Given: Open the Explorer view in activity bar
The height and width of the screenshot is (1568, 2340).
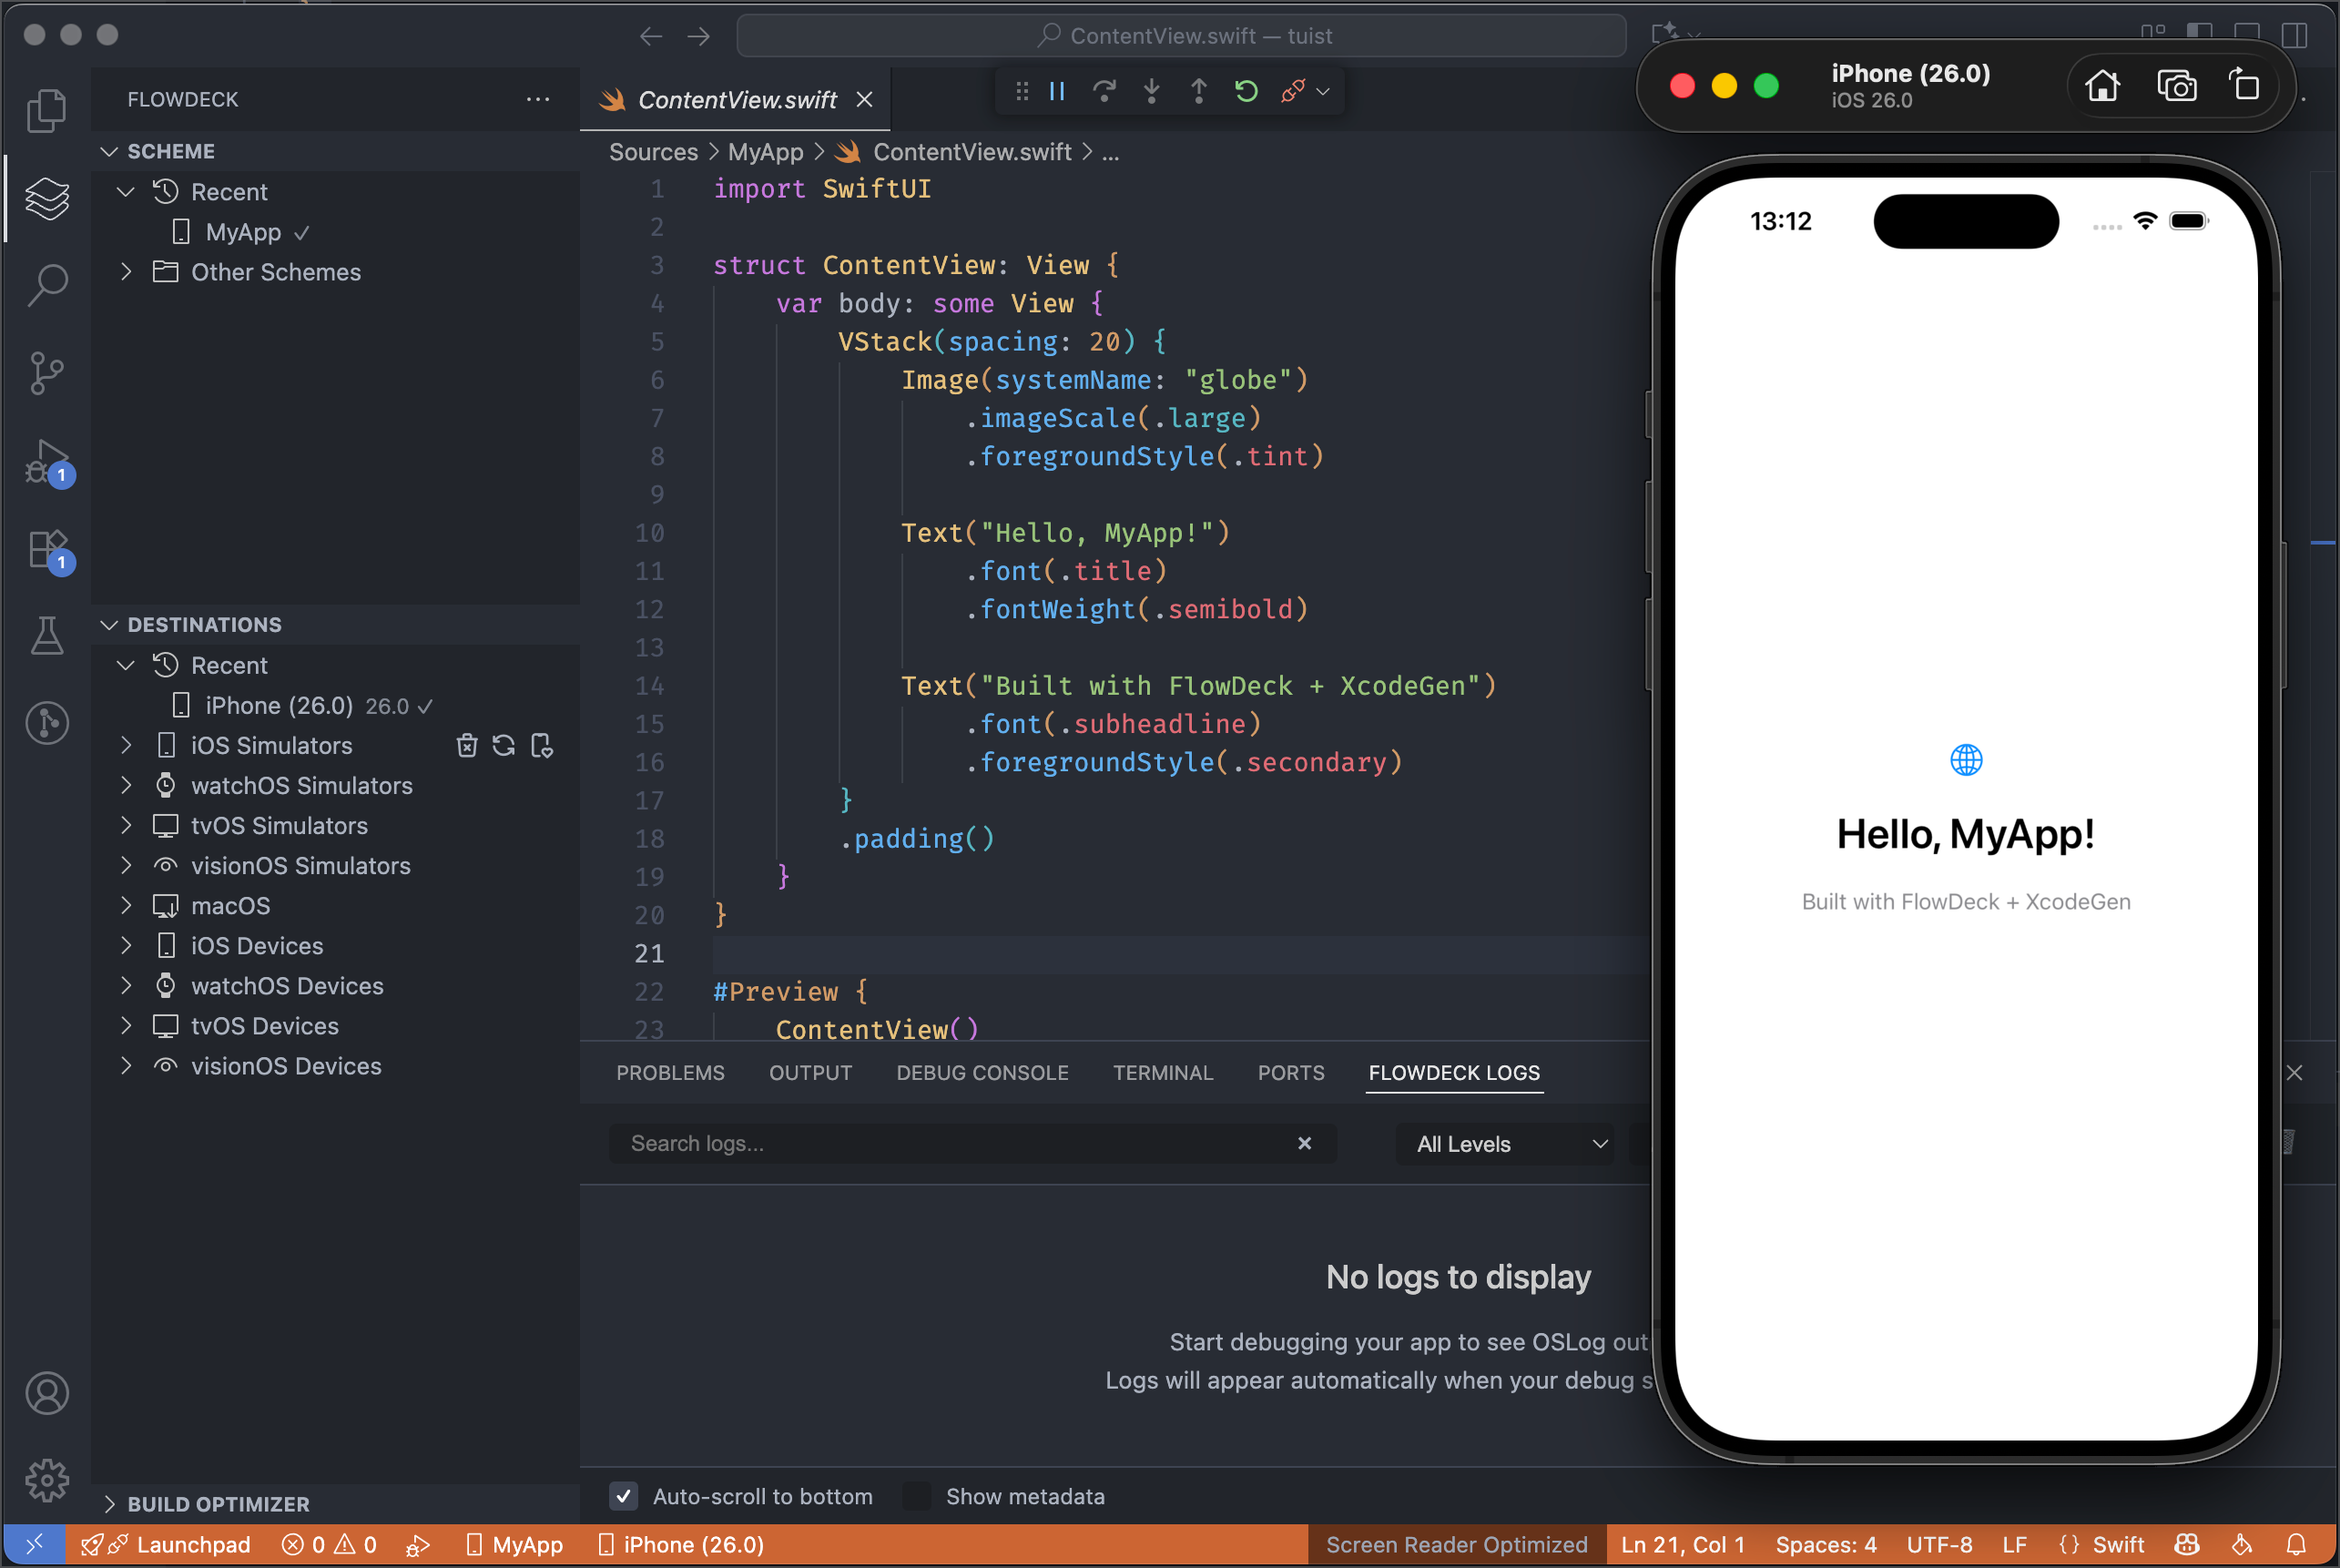Looking at the screenshot, I should click(46, 110).
